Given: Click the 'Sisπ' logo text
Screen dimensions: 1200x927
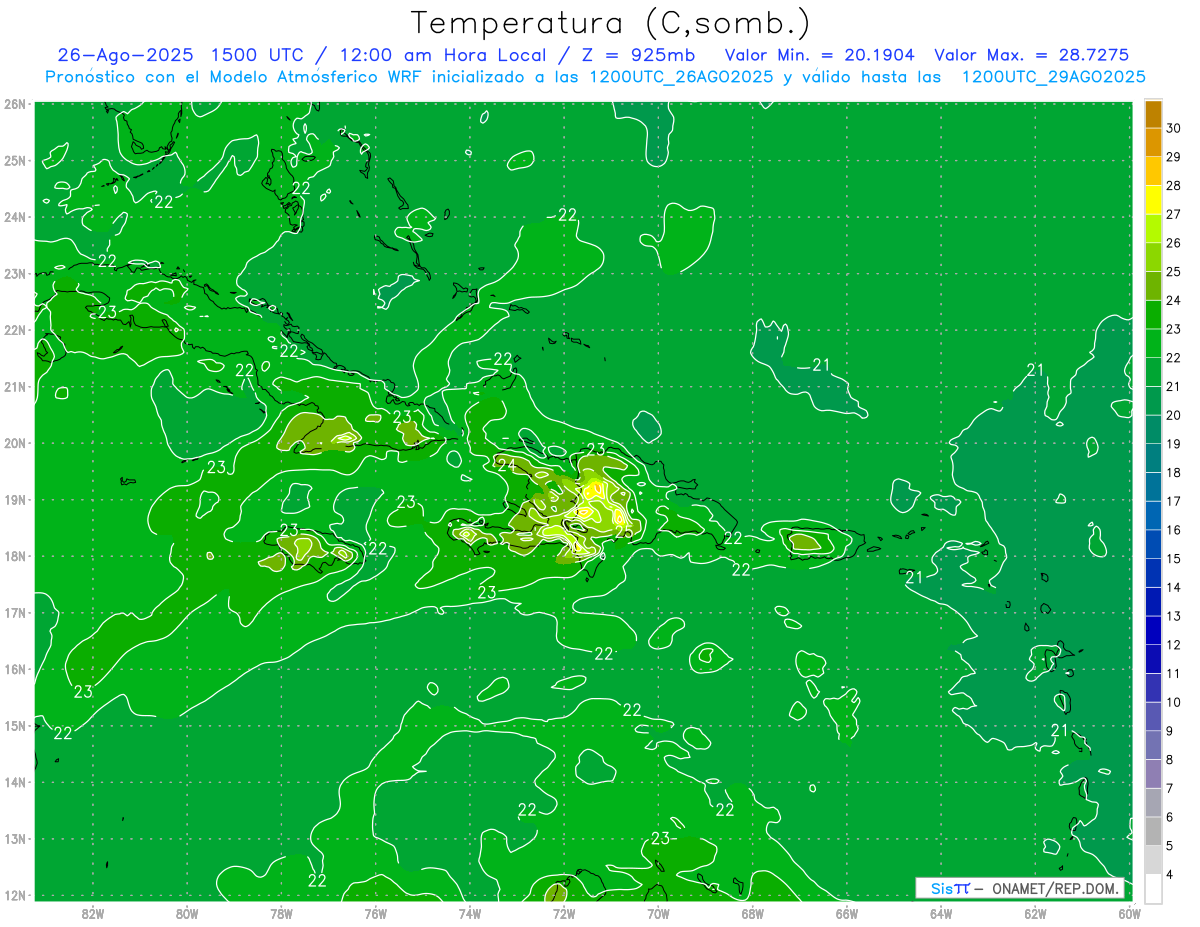Looking at the screenshot, I should 950,889.
